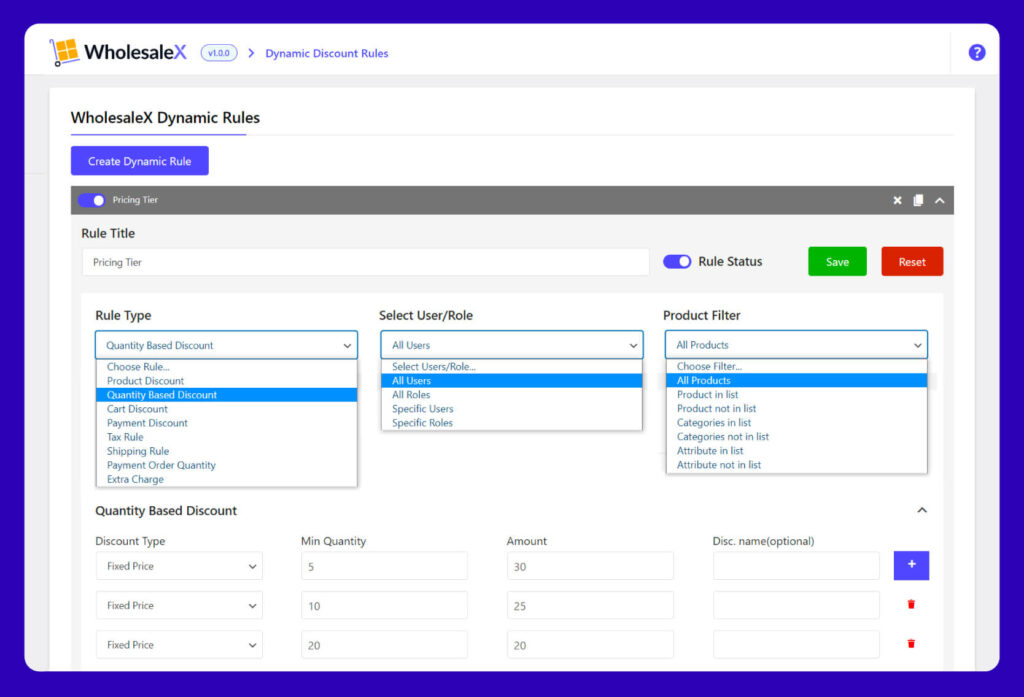
Task: Open Discount Type dropdown in first tier
Action: (179, 566)
